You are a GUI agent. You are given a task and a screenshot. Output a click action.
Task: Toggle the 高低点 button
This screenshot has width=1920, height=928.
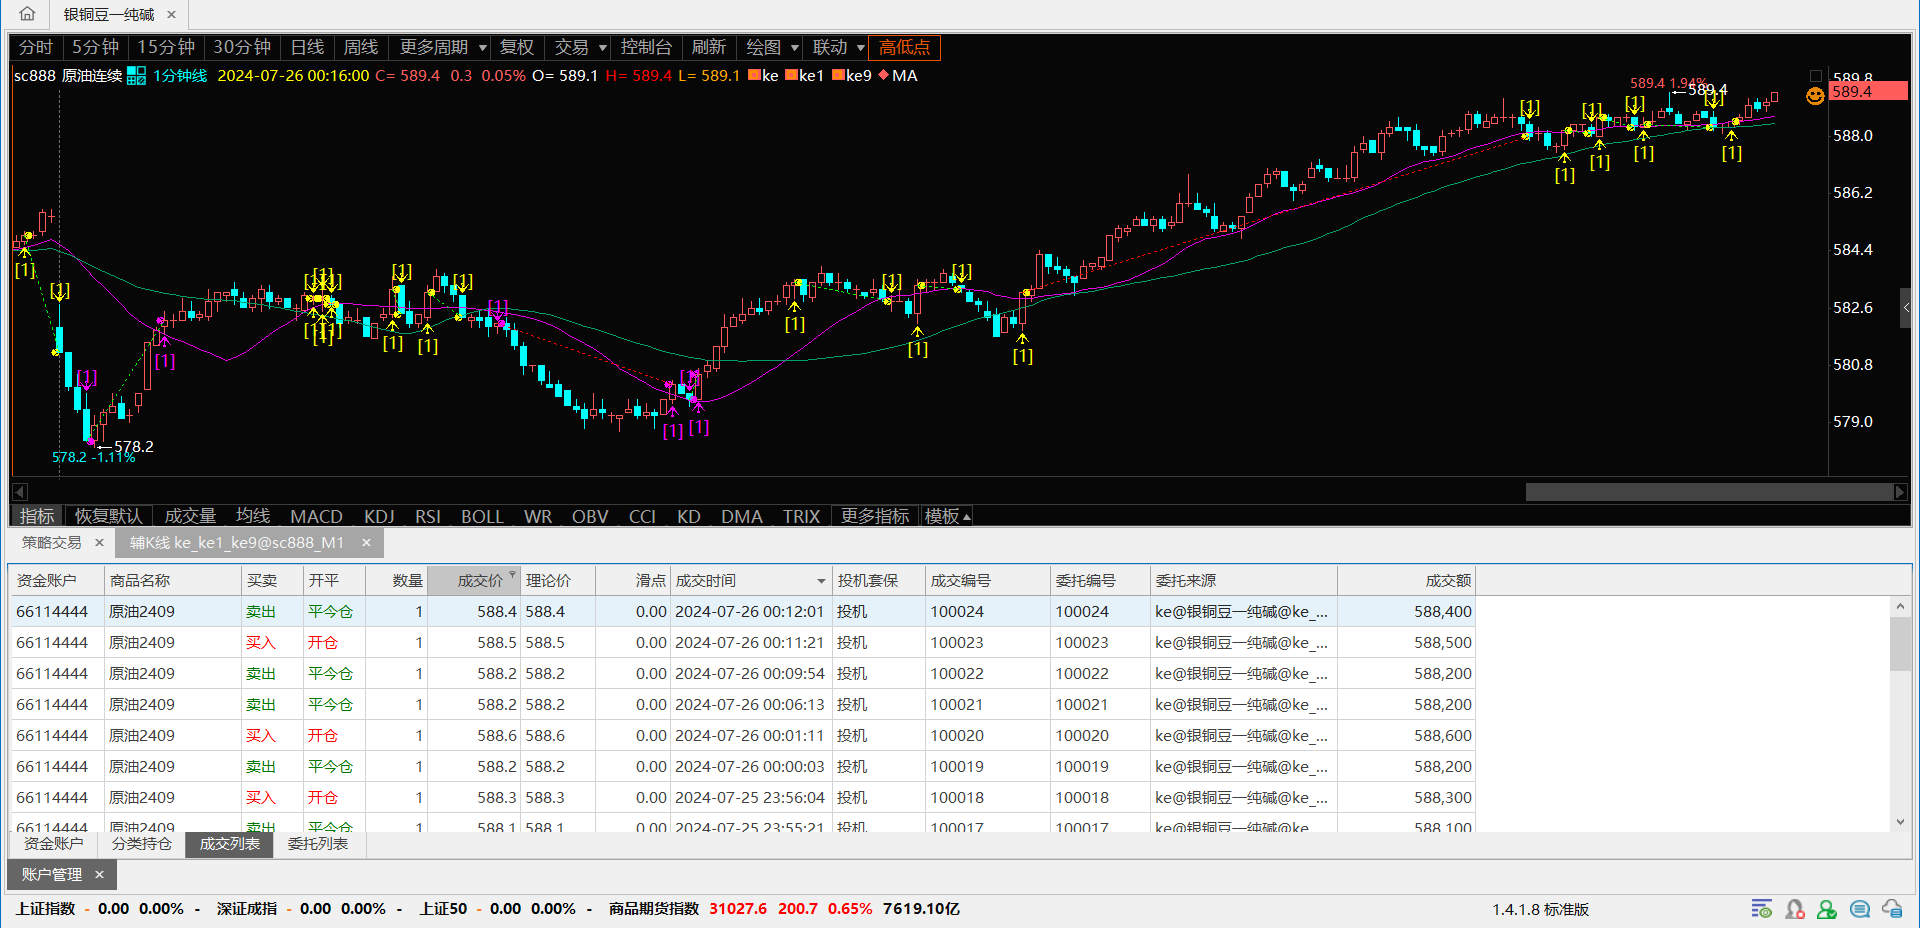coord(904,47)
